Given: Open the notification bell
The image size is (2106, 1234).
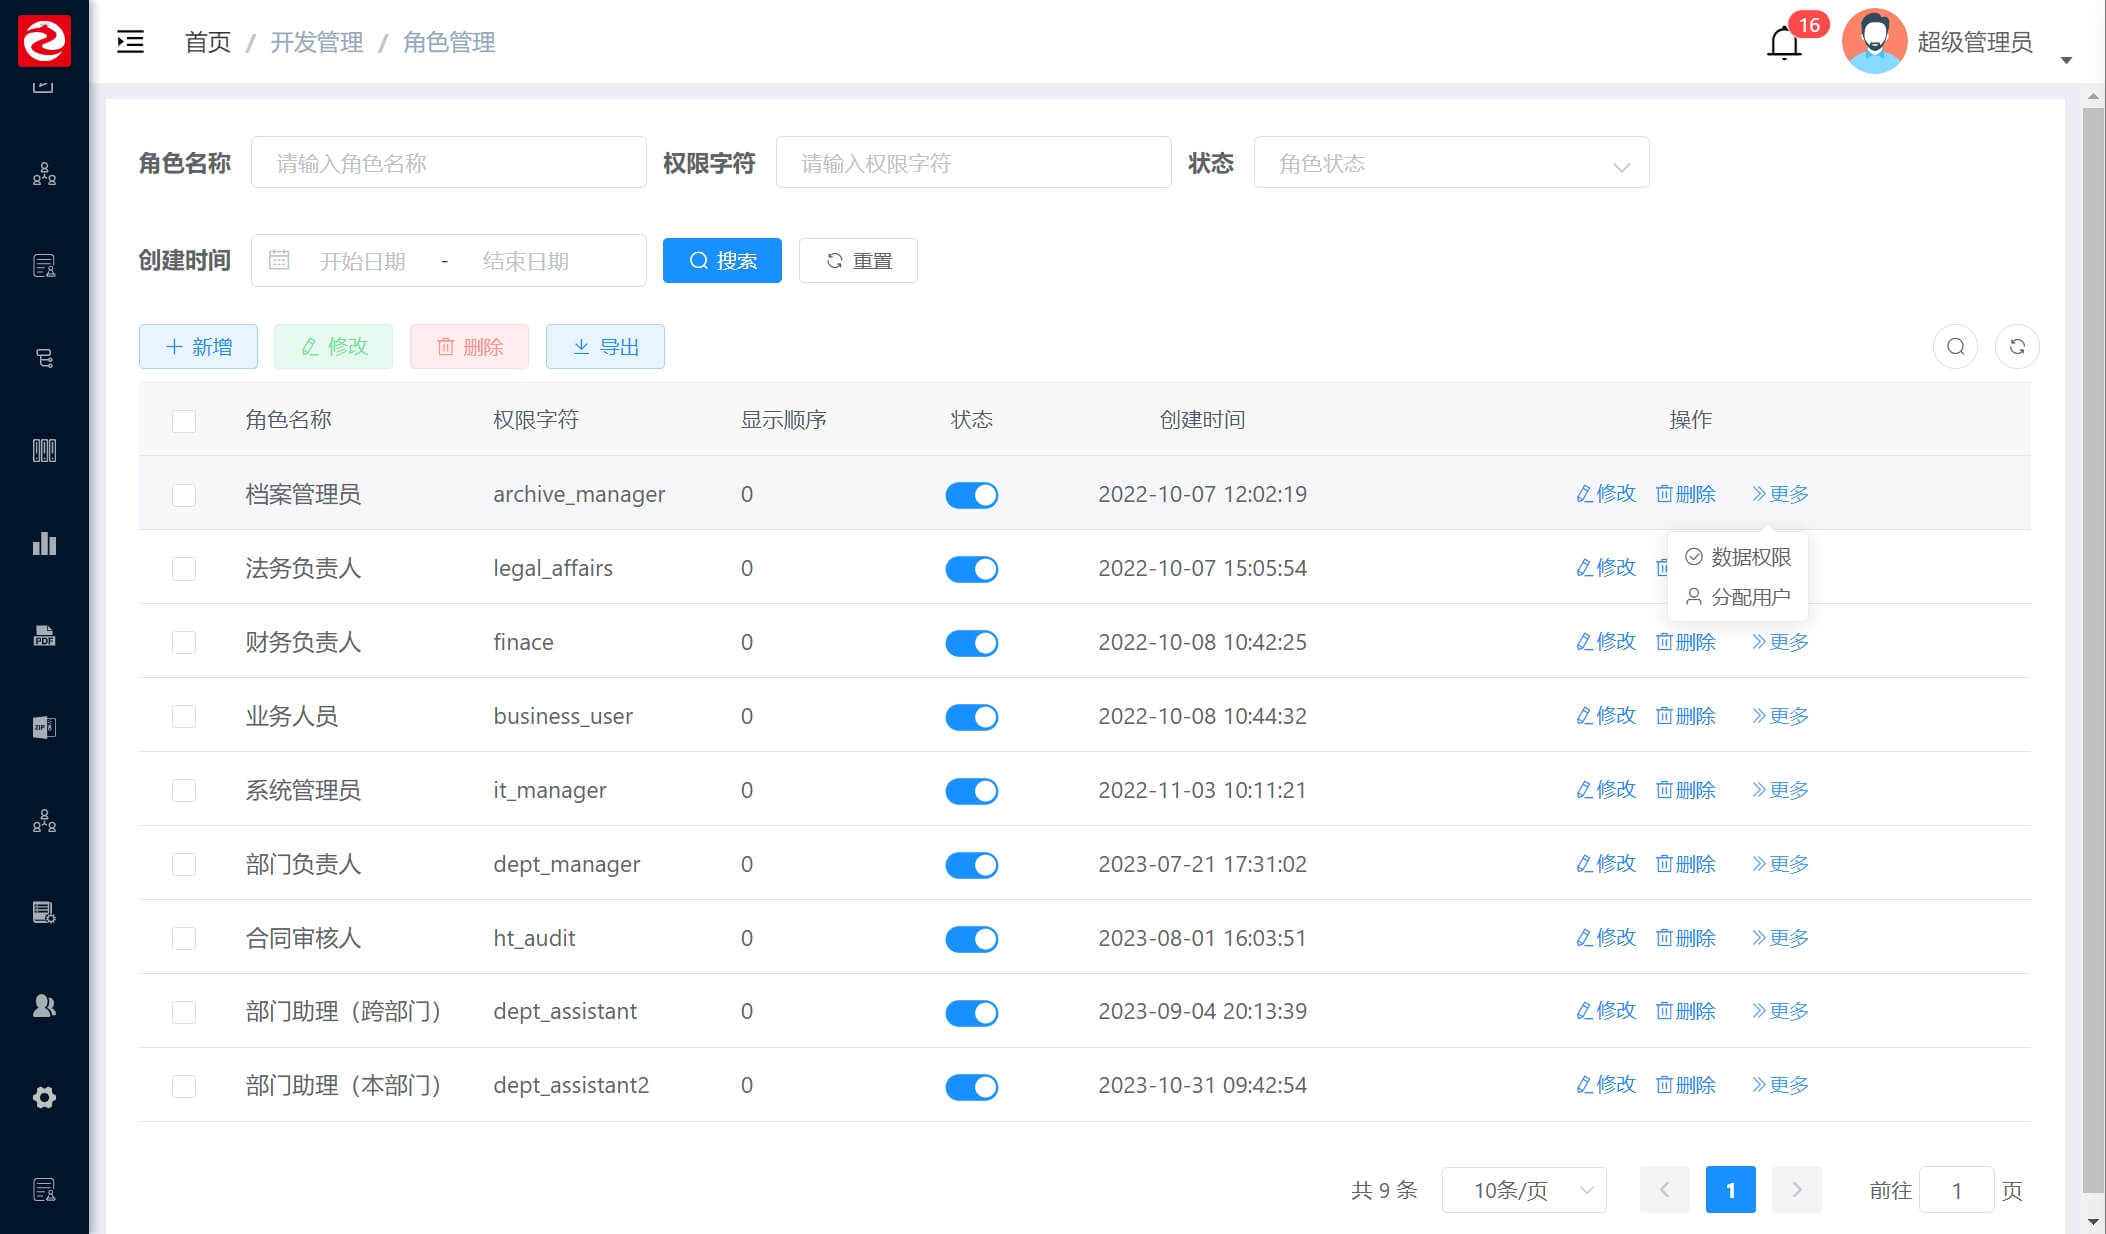Looking at the screenshot, I should point(1784,43).
